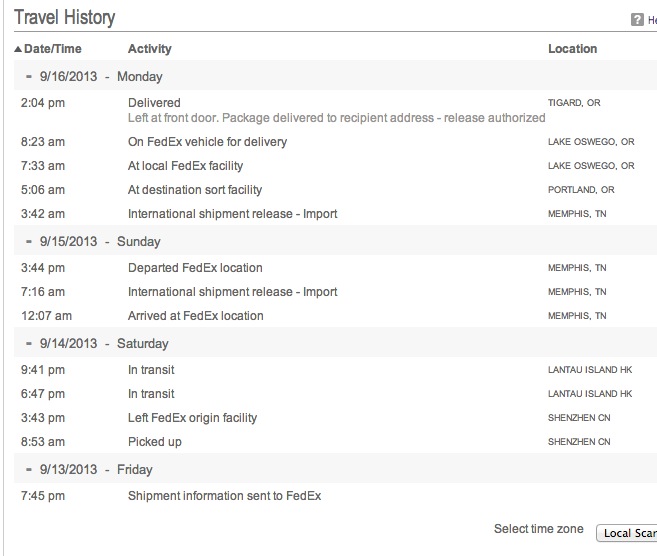Click the Travel History heading
The image size is (657, 556).
coord(65,18)
